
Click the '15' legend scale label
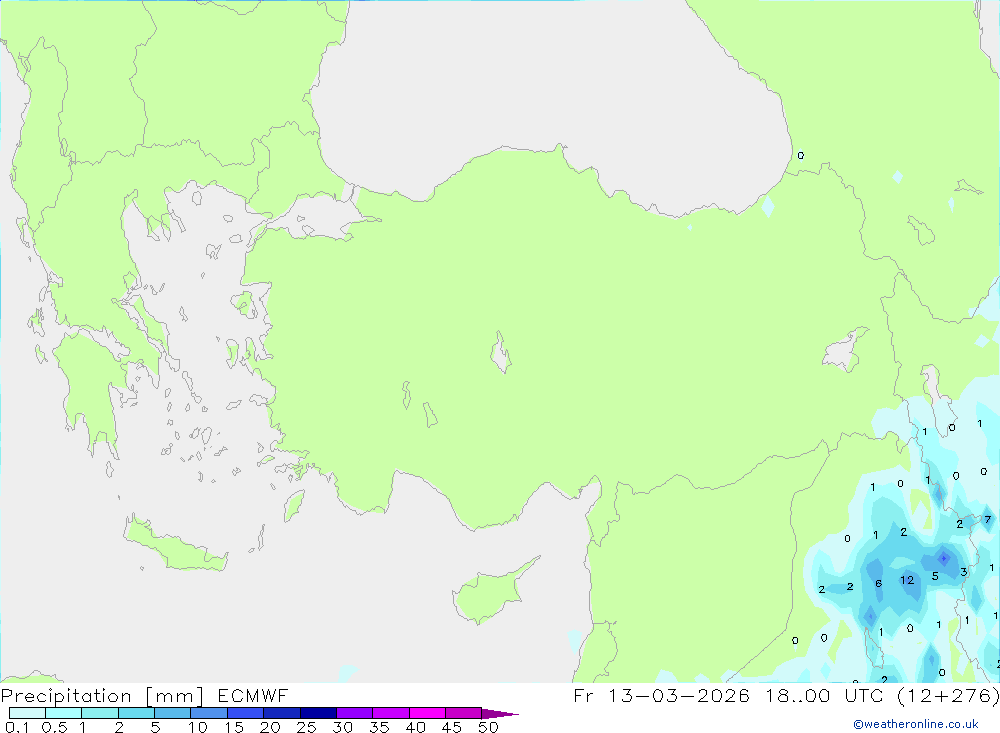pyautogui.click(x=233, y=727)
